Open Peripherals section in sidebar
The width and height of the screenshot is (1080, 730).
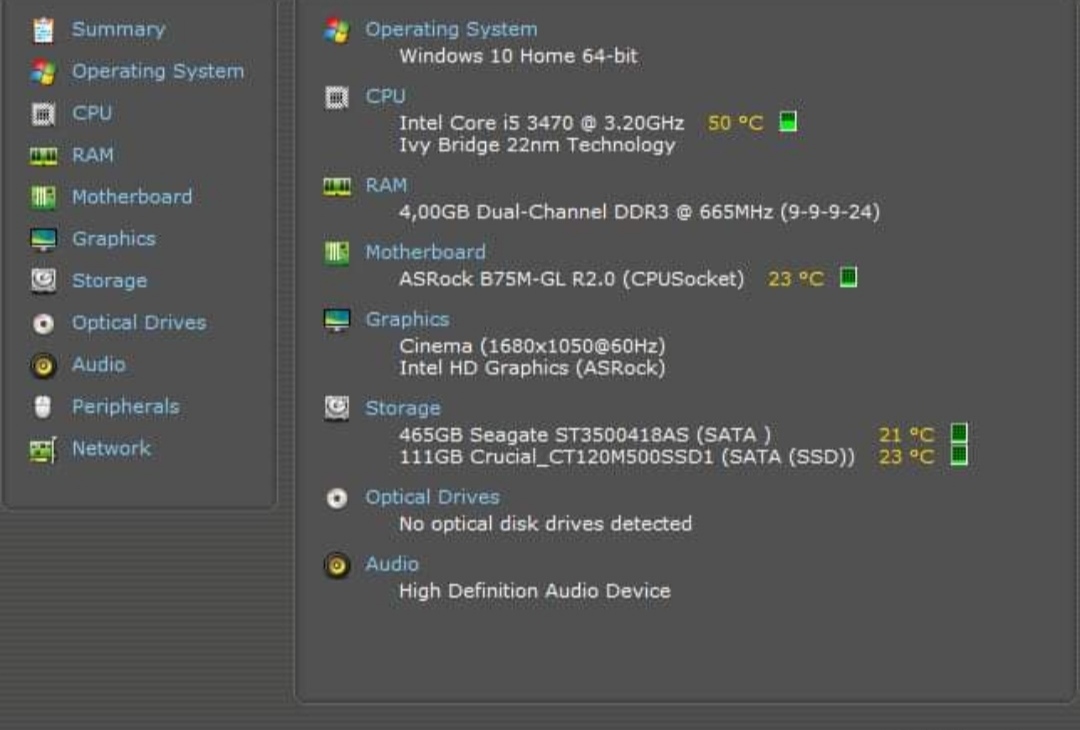coord(125,407)
